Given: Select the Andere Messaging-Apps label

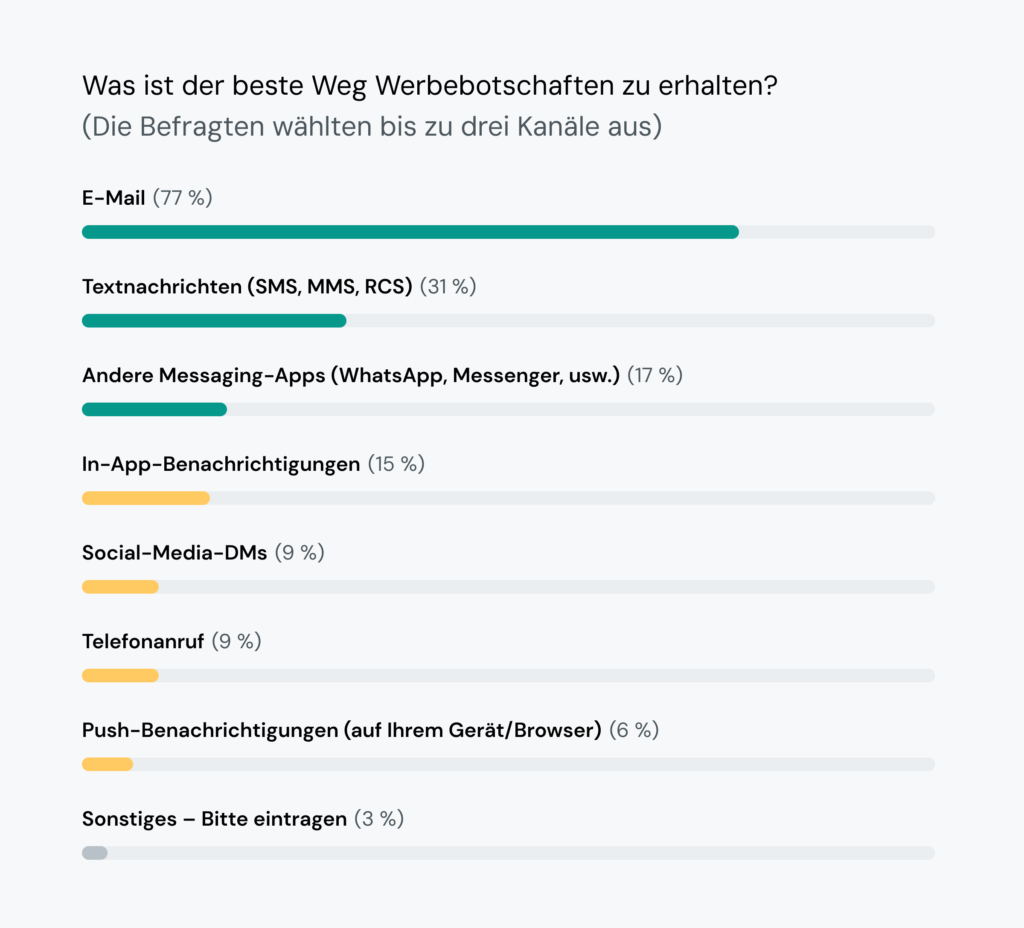Looking at the screenshot, I should (x=351, y=375).
